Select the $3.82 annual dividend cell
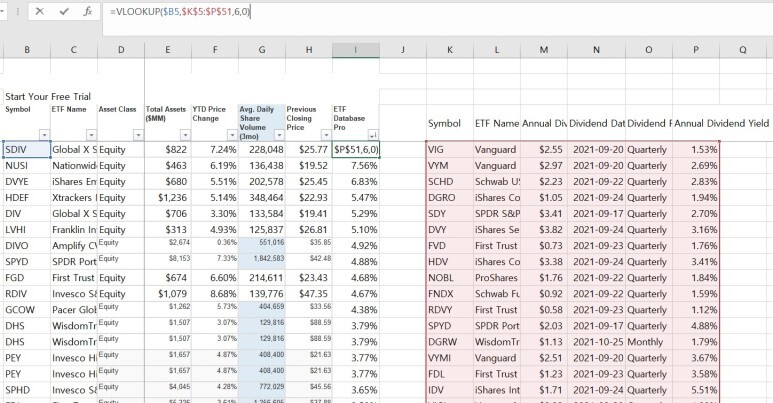Screen dimensions: 773x403 [544, 230]
